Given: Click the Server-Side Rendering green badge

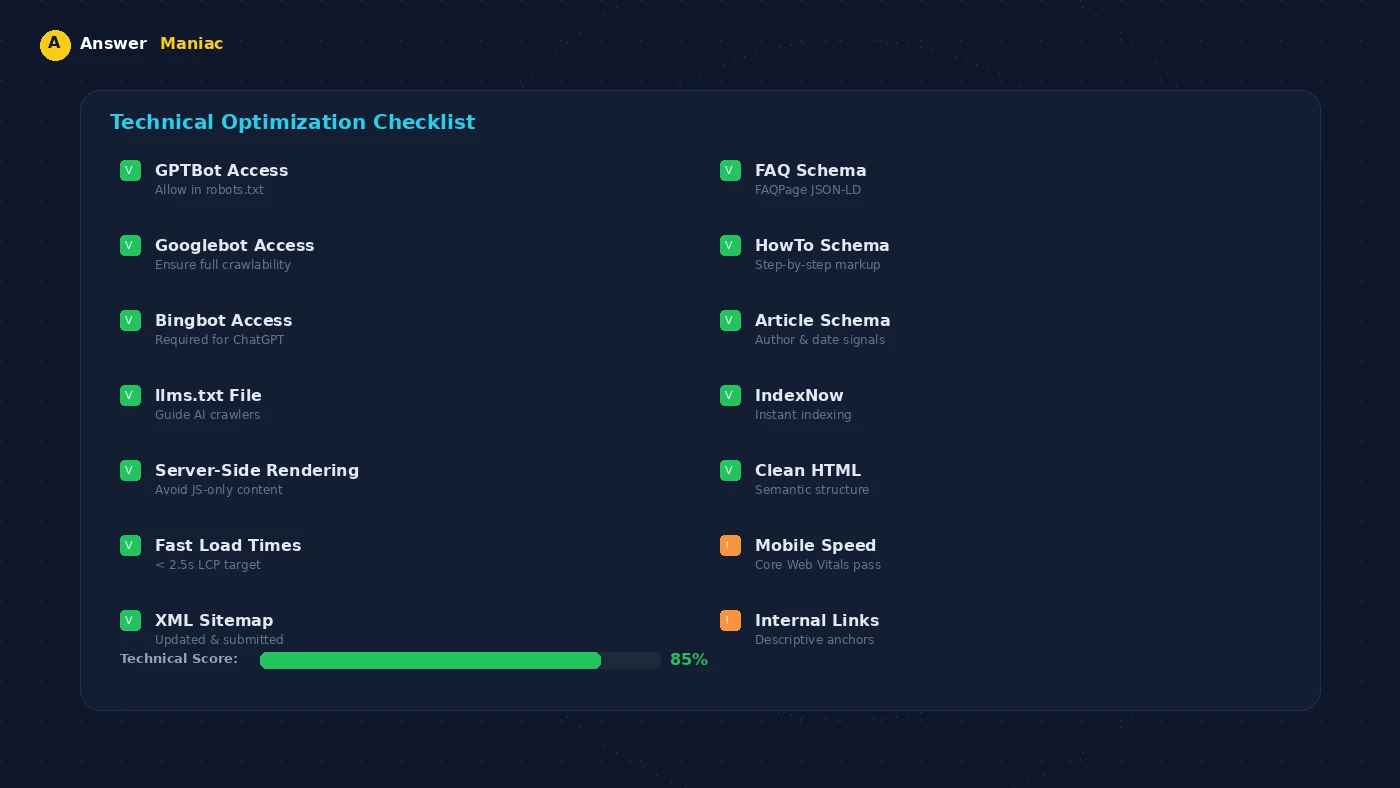Looking at the screenshot, I should click(130, 470).
